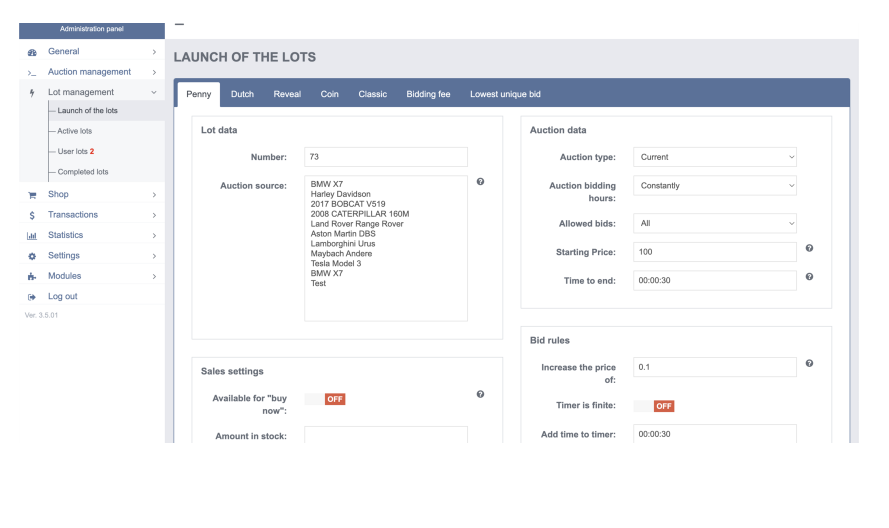Switch to the Coin tab
This screenshot has width=889, height=528.
click(329, 94)
